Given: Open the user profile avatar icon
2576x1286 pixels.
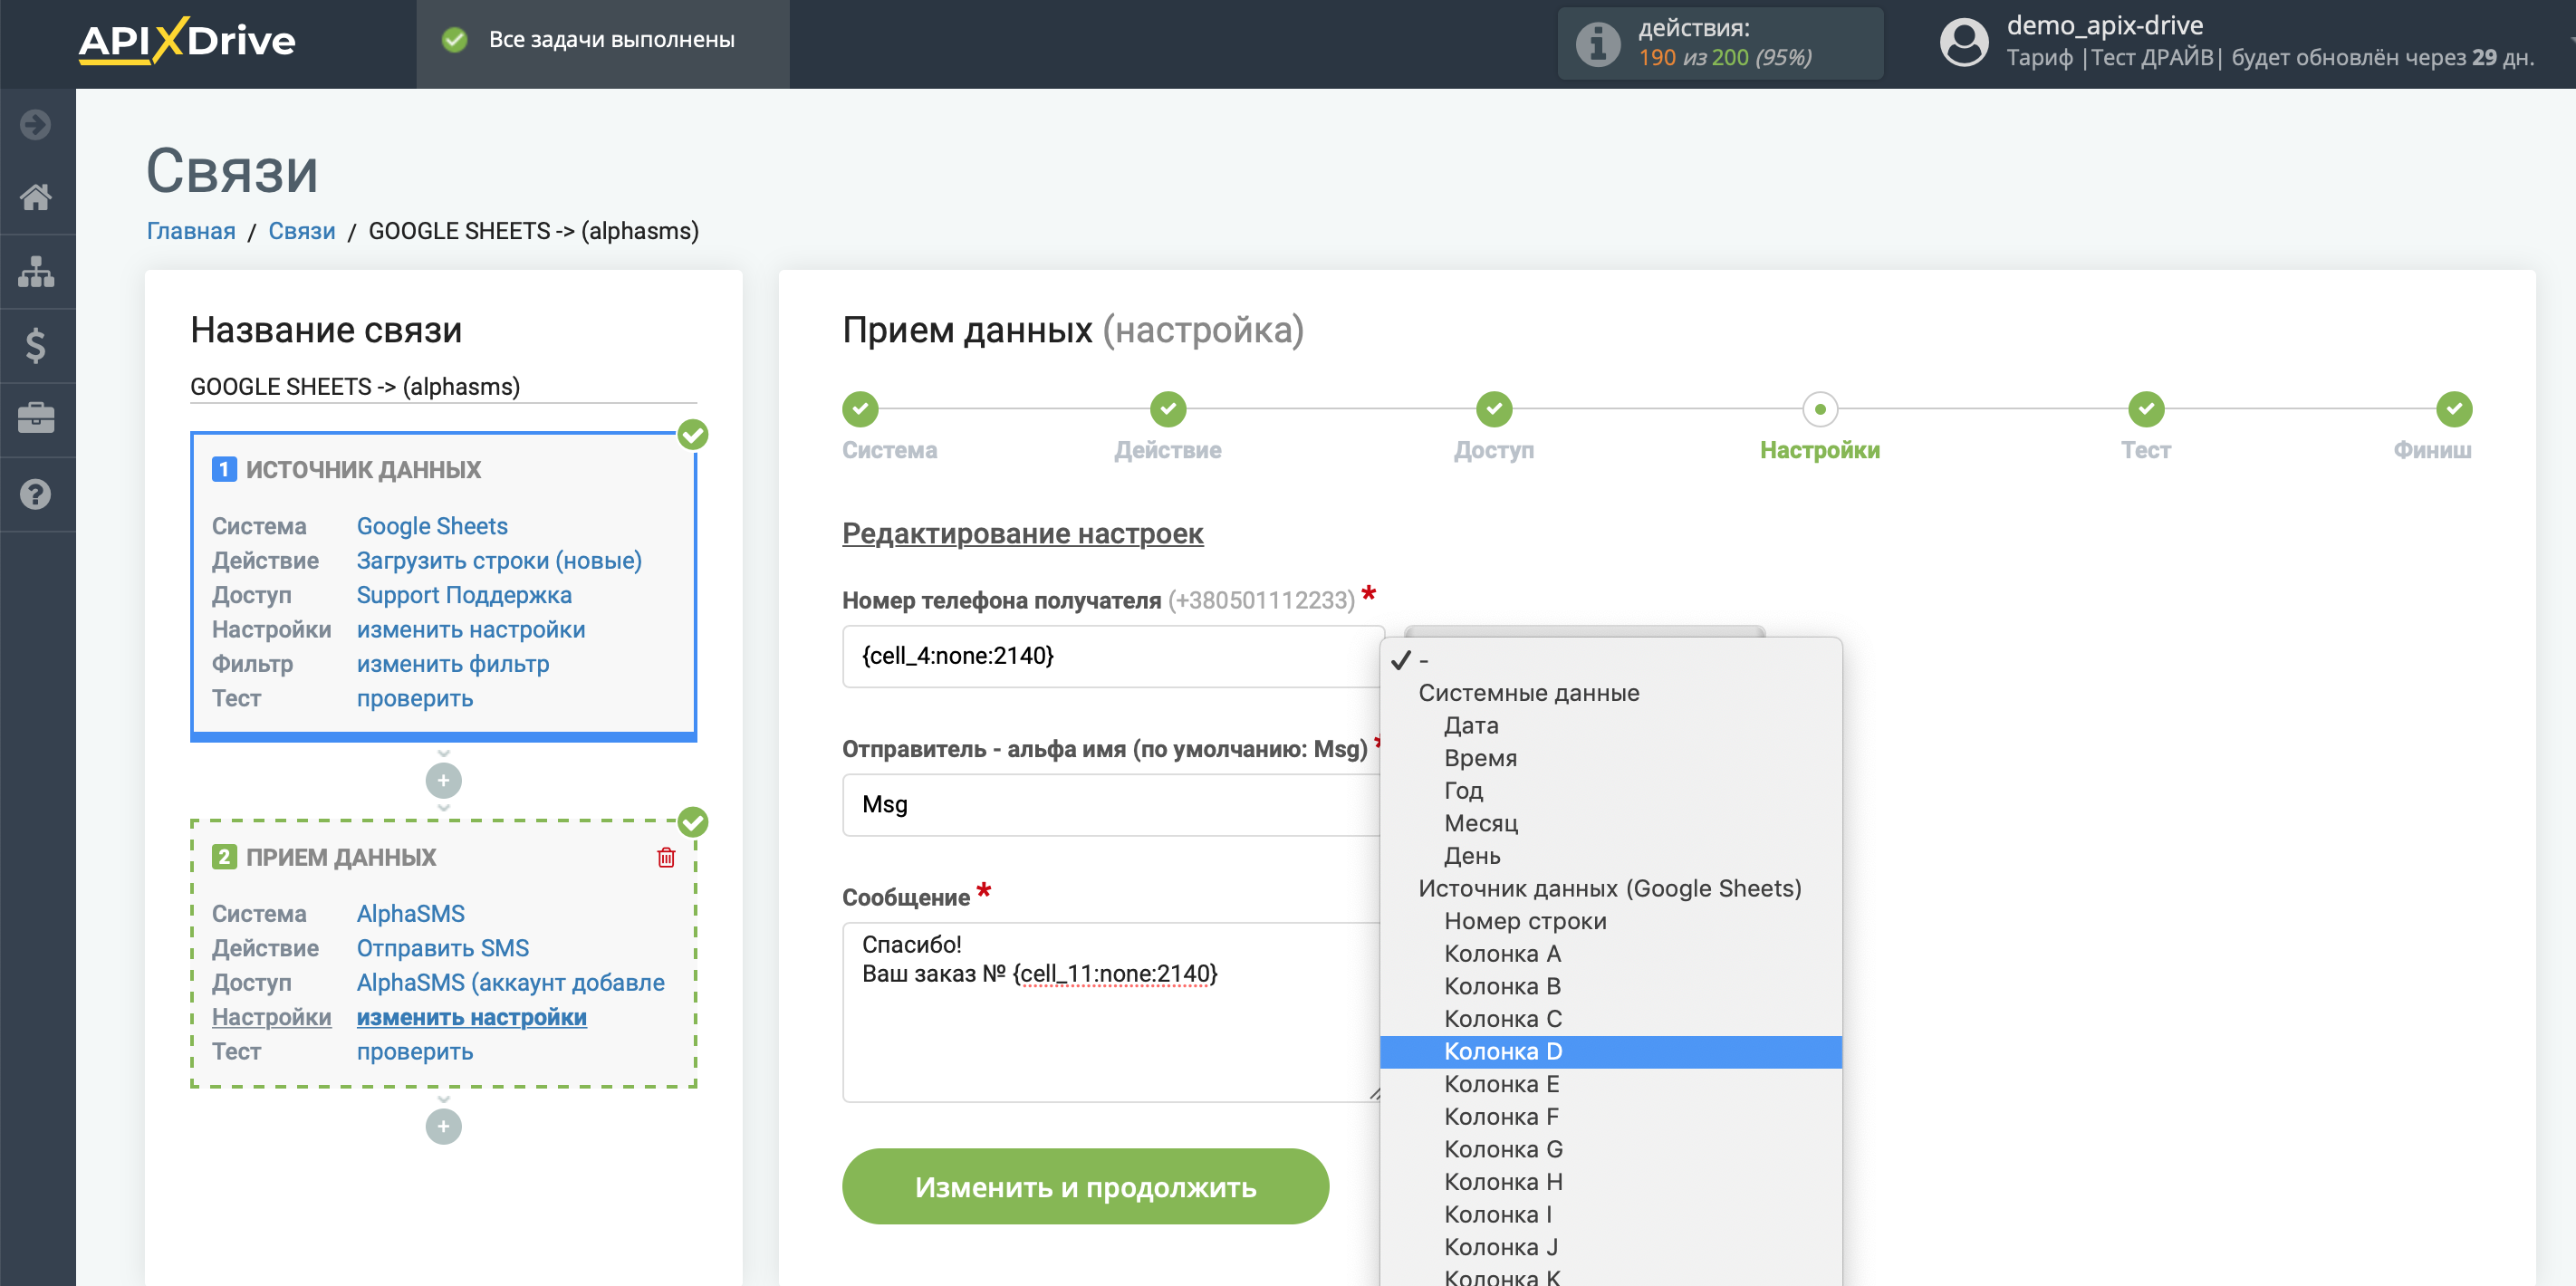Looking at the screenshot, I should 1963,43.
